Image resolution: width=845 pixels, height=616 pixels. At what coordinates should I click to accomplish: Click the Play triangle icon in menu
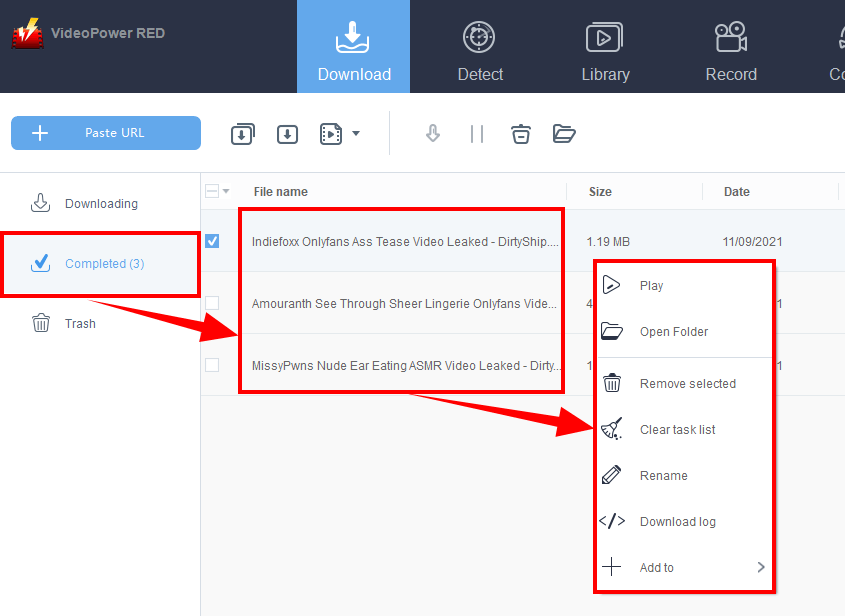coord(611,285)
